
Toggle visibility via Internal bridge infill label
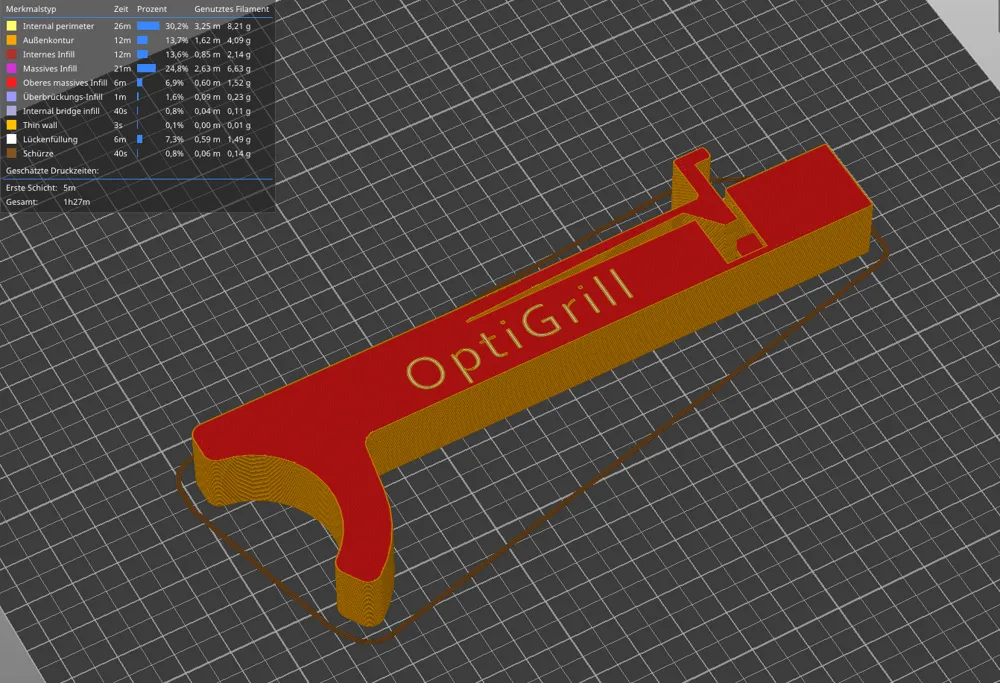coord(61,111)
